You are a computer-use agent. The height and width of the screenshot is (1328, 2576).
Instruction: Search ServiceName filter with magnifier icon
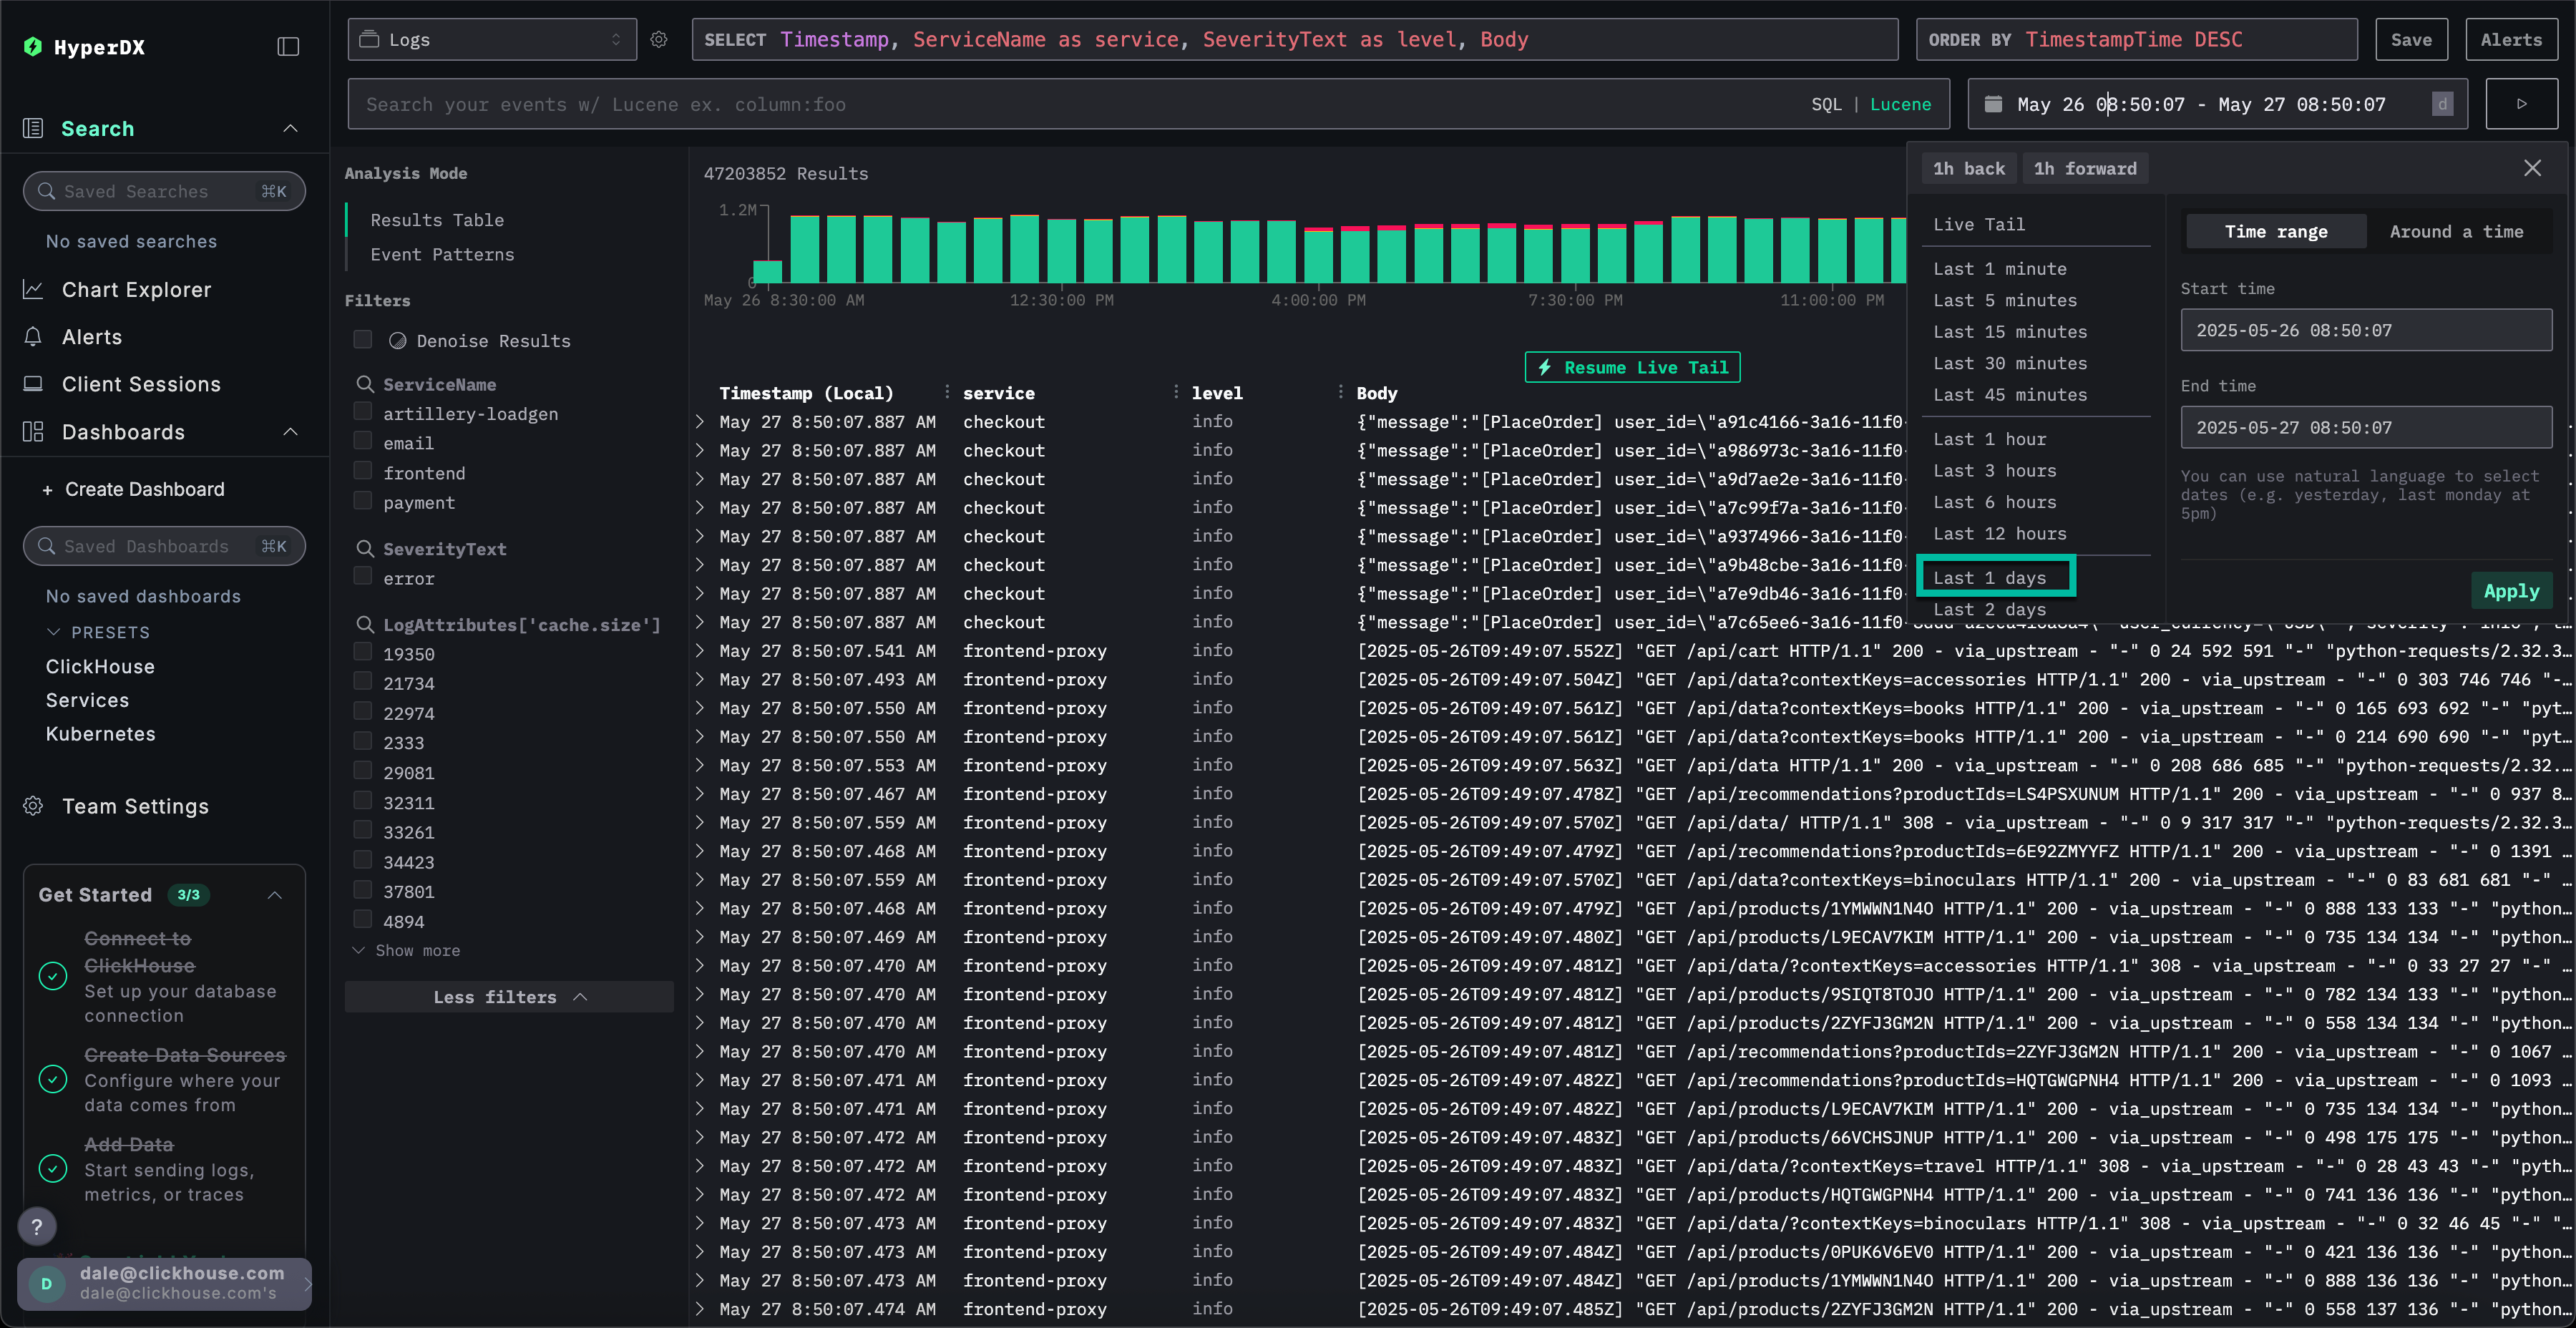[365, 384]
